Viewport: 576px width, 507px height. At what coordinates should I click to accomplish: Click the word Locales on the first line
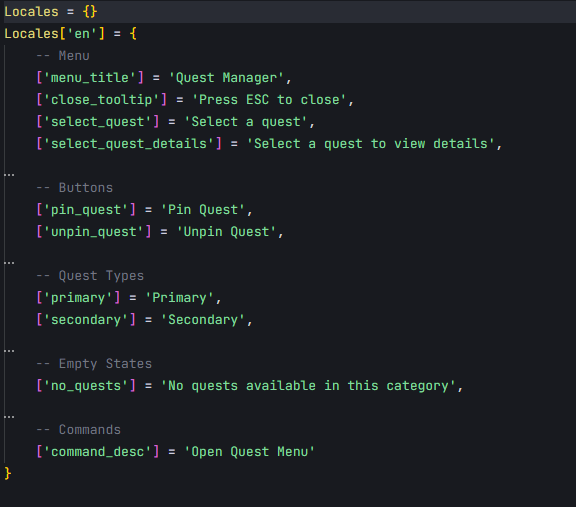[x=31, y=12]
